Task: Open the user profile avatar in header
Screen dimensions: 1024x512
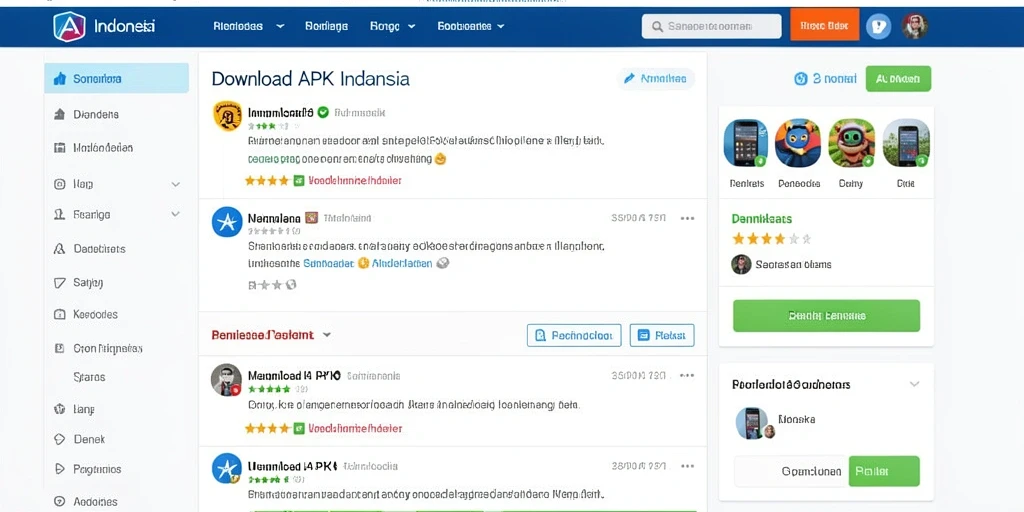Action: 915,27
